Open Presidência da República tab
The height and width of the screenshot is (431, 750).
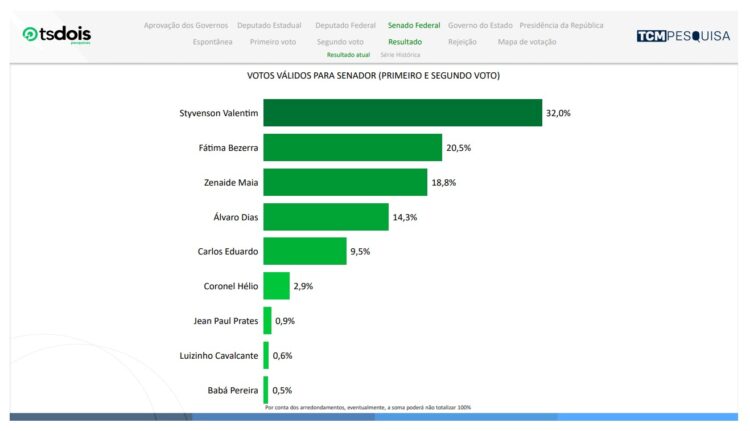tap(561, 25)
